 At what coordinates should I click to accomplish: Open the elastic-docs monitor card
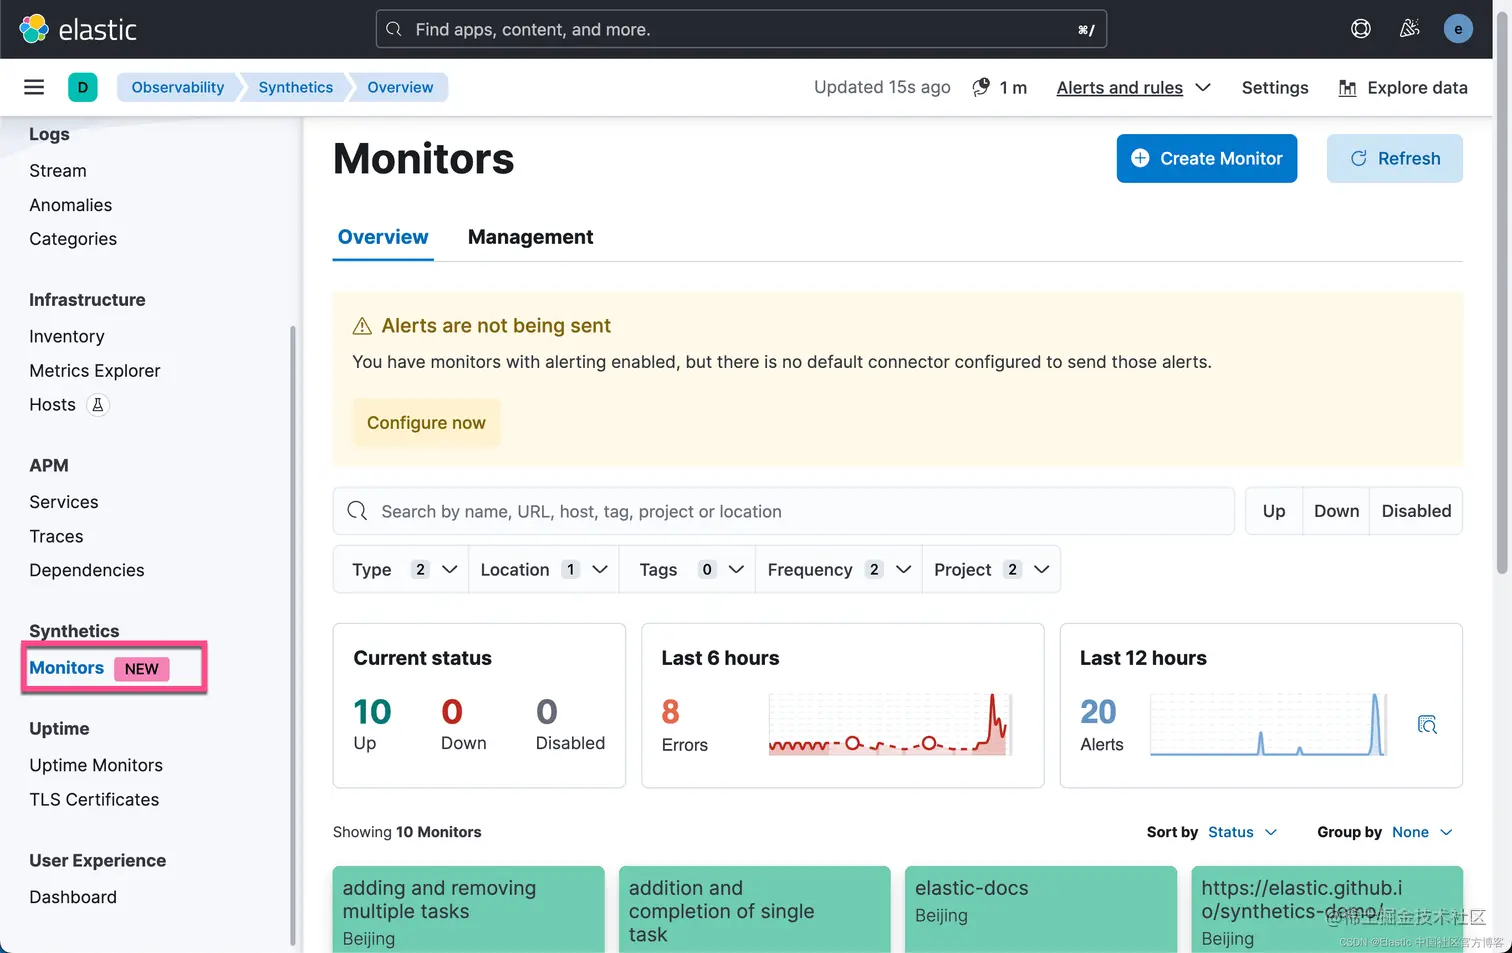point(1041,909)
